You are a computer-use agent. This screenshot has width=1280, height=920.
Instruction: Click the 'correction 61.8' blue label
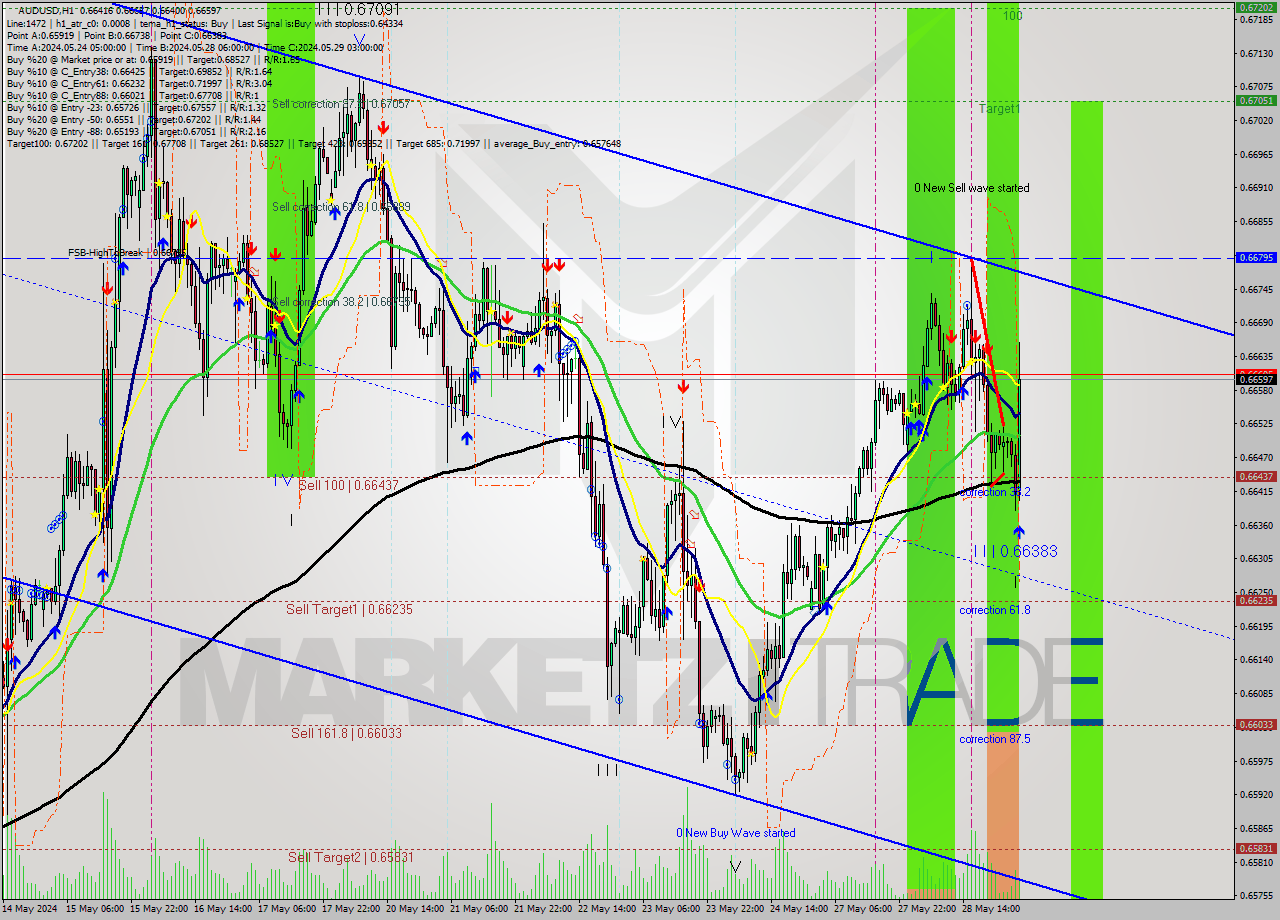point(995,610)
